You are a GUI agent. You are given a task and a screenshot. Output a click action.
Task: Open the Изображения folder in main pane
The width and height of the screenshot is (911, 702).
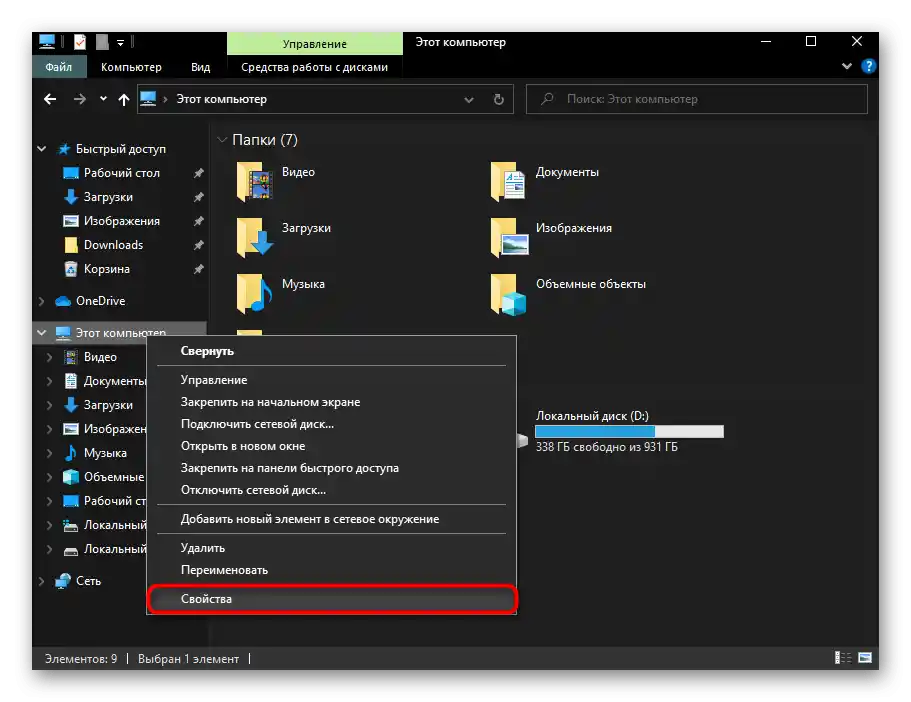point(509,238)
